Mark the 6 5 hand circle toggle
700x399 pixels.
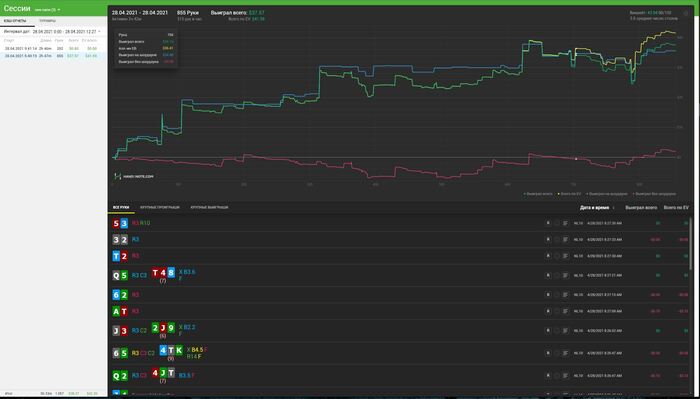pos(557,353)
